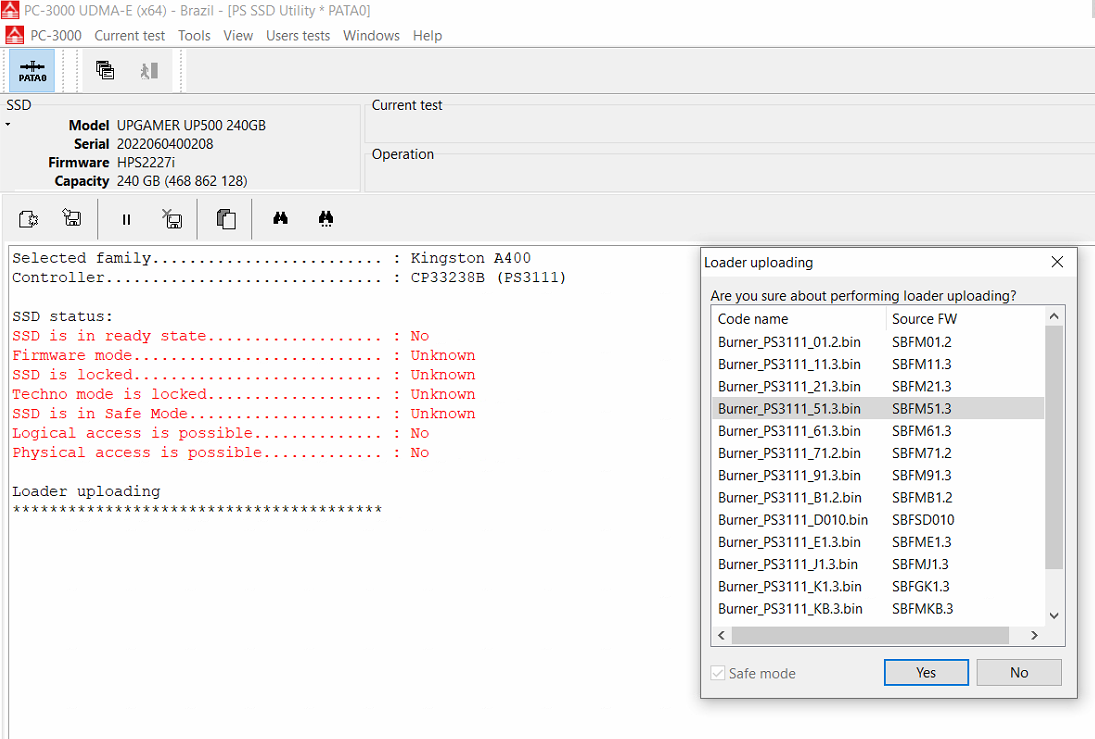
Task: Click the vertical scrollbar thumb in loader list
Action: click(x=1054, y=448)
